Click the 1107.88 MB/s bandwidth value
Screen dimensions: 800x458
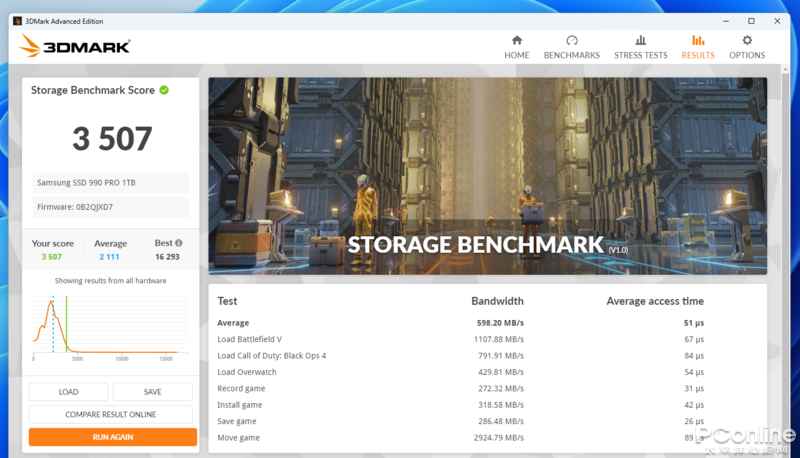pos(498,339)
